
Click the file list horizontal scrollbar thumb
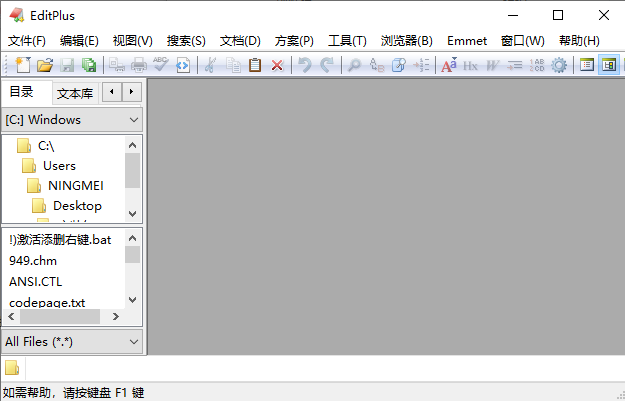point(60,317)
